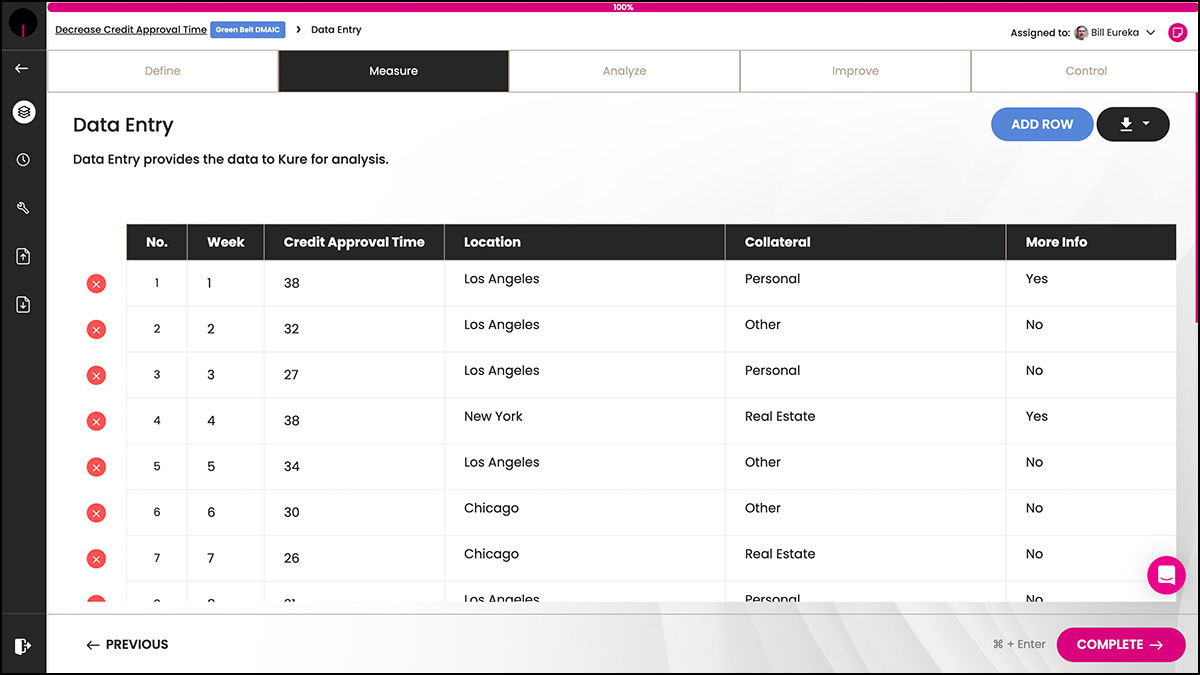Delete row 6 for Chicago entry
The height and width of the screenshot is (675, 1200).
tap(96, 513)
